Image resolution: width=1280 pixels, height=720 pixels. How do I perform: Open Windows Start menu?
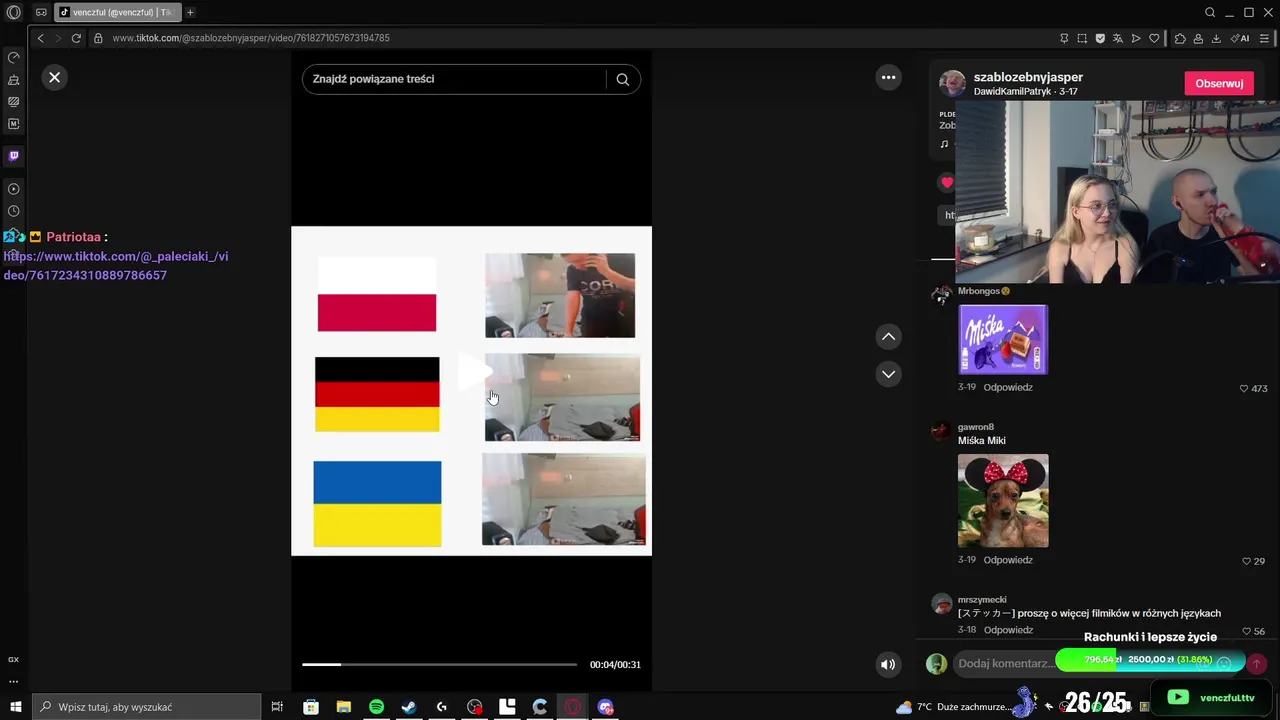(x=15, y=707)
